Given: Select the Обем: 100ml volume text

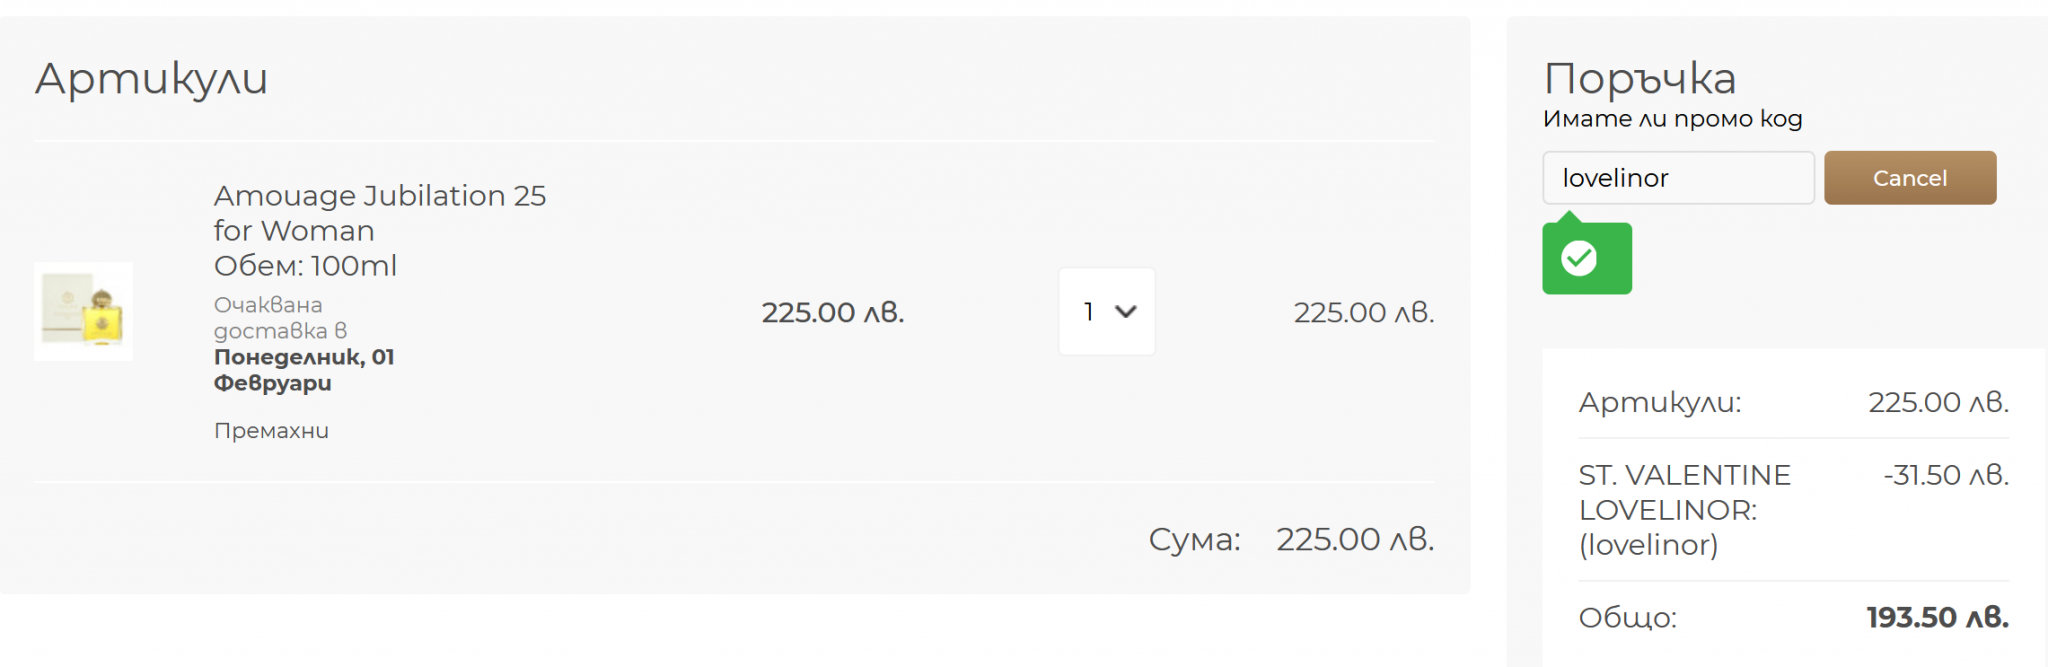Looking at the screenshot, I should pyautogui.click(x=305, y=266).
